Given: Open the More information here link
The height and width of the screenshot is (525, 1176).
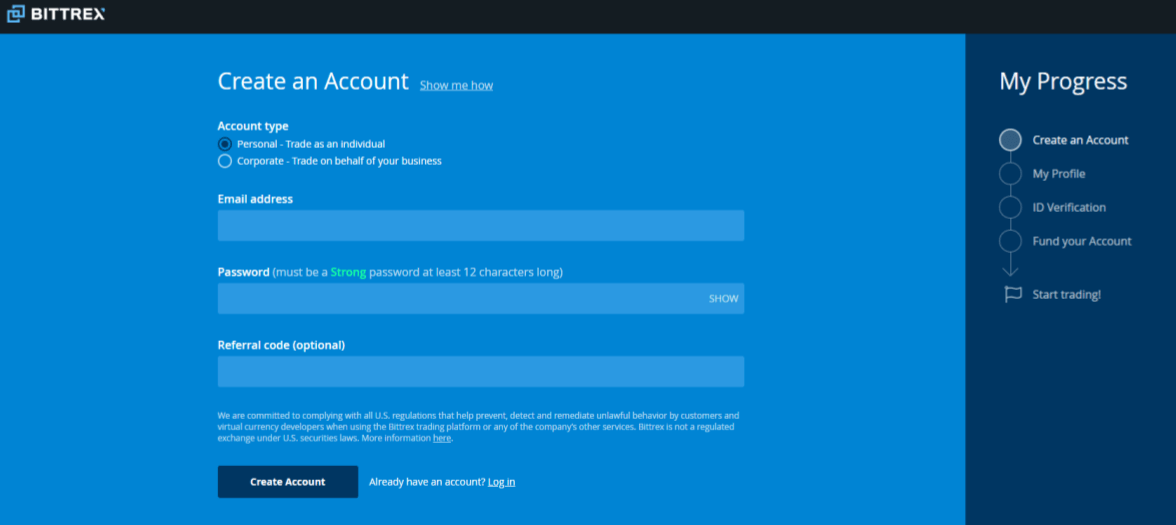Looking at the screenshot, I should click(442, 438).
